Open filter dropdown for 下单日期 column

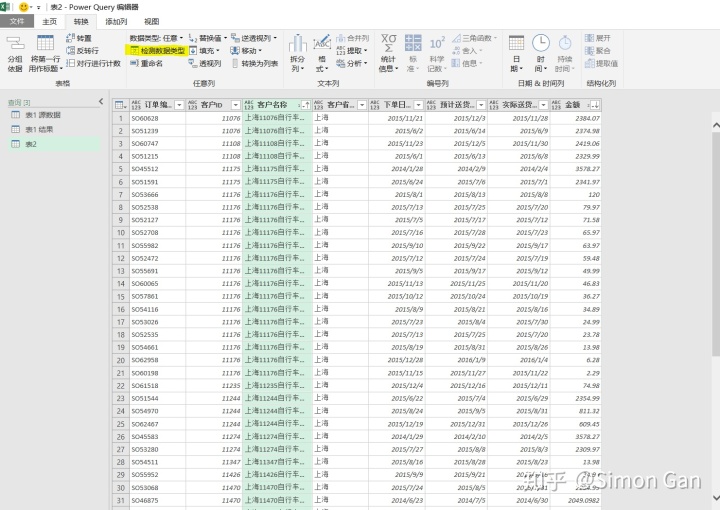point(418,105)
